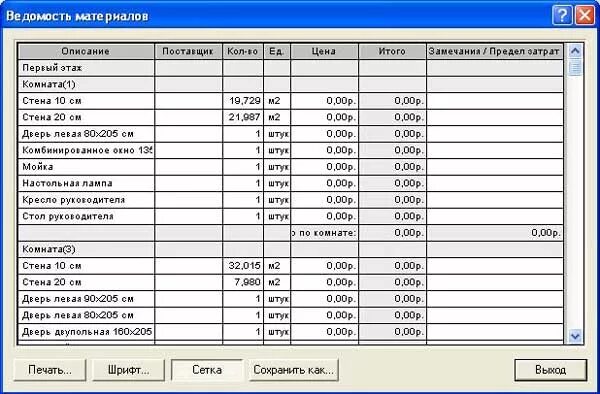Click the Печать... button
The height and width of the screenshot is (394, 600).
[x=50, y=370]
